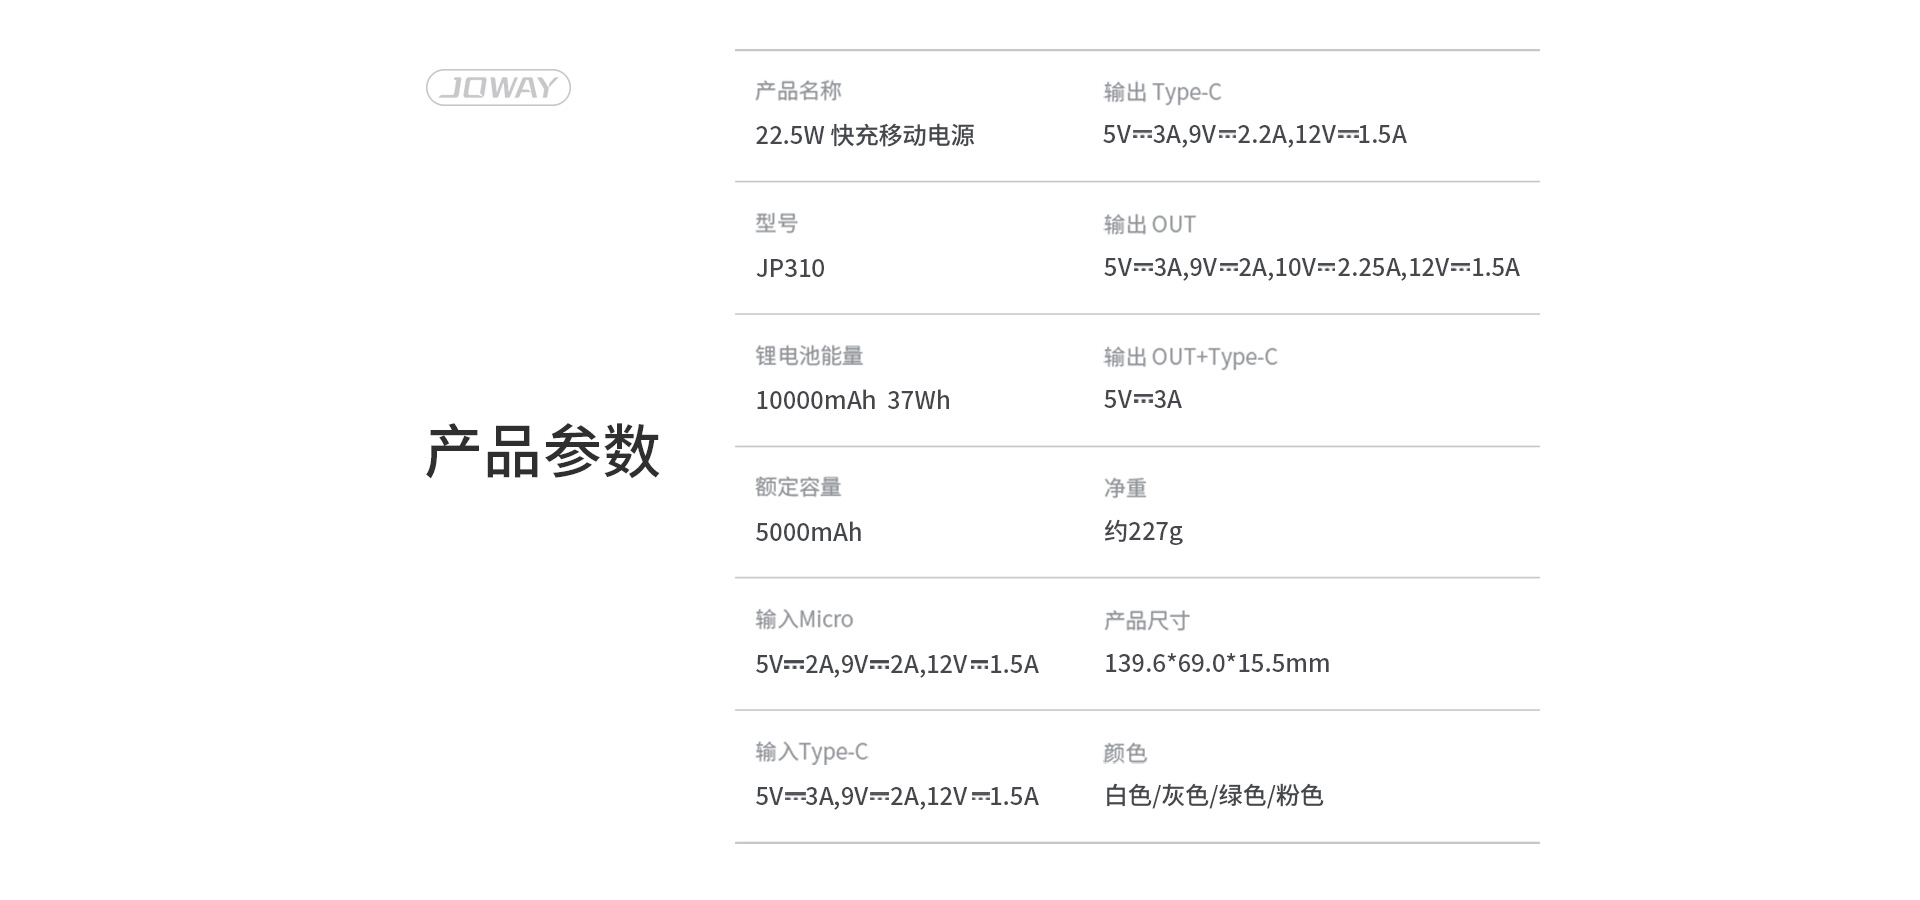Click the JOWAY logo
The height and width of the screenshot is (900, 1920).
498,88
